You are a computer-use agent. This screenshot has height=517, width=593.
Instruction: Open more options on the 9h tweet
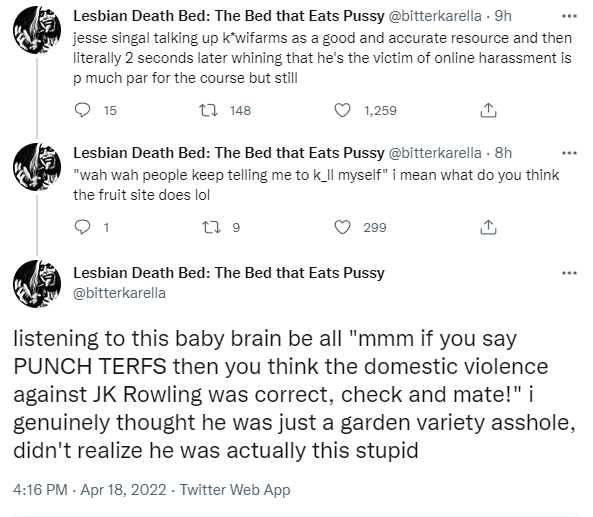click(x=569, y=16)
